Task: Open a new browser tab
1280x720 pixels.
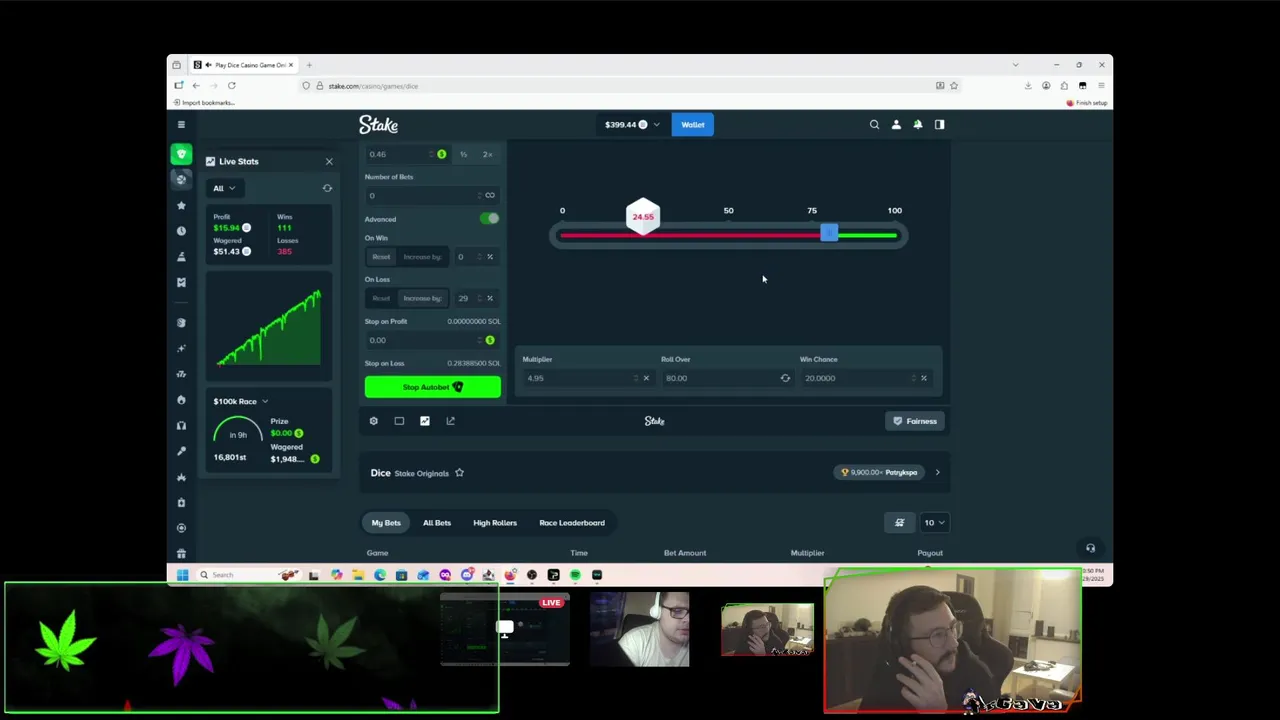Action: pos(309,65)
